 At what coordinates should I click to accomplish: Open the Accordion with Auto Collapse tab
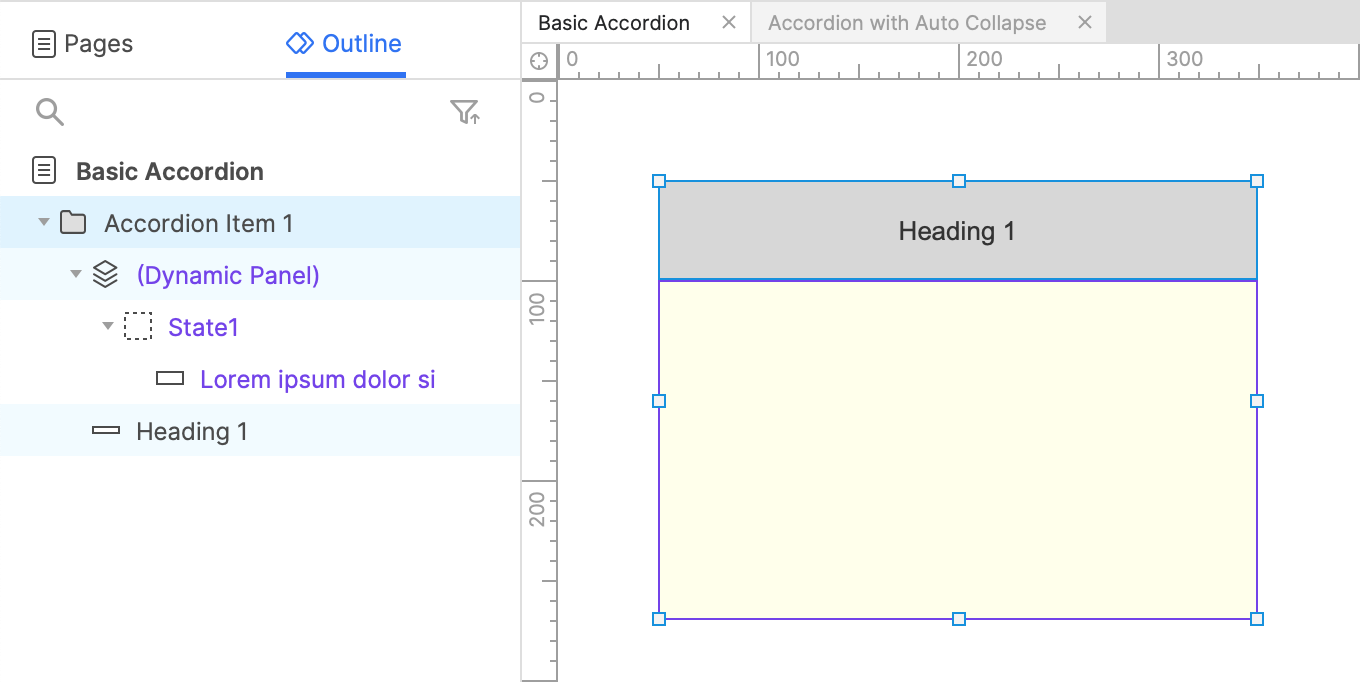[x=906, y=23]
